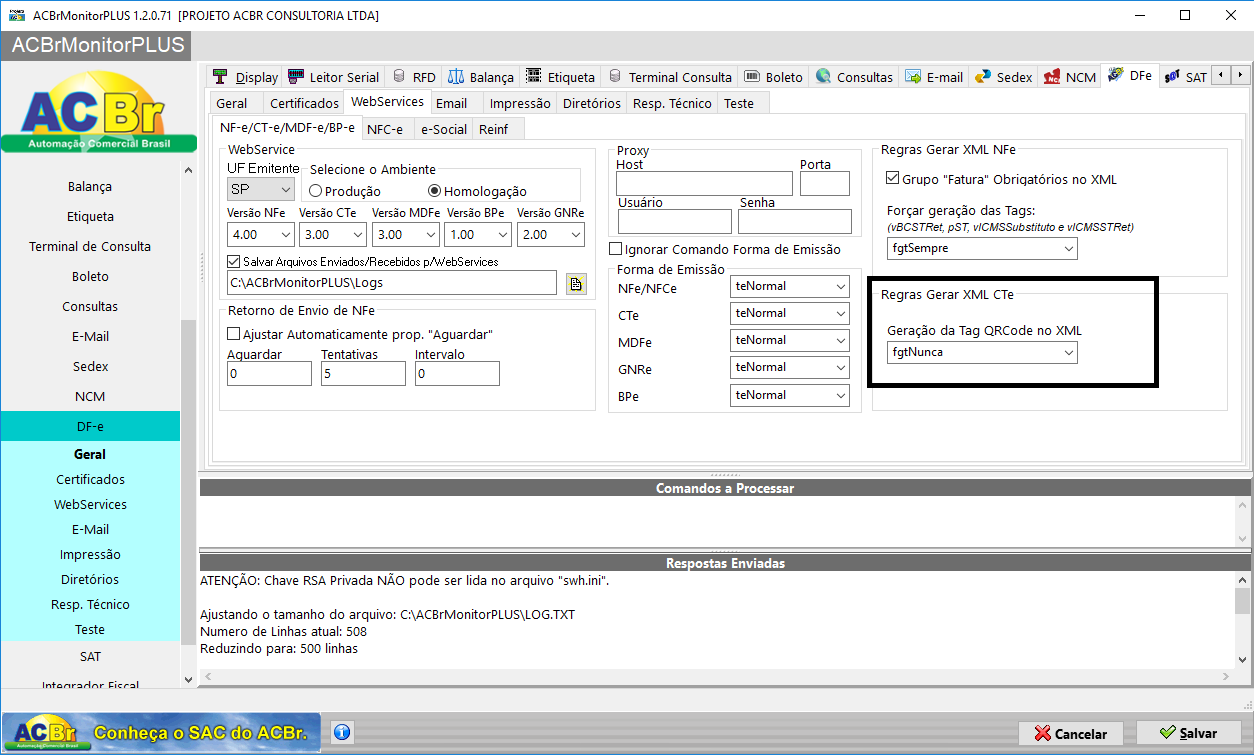Screen dimensions: 1254x755
Task: Select Boleto in the sidebar
Action: [x=90, y=277]
